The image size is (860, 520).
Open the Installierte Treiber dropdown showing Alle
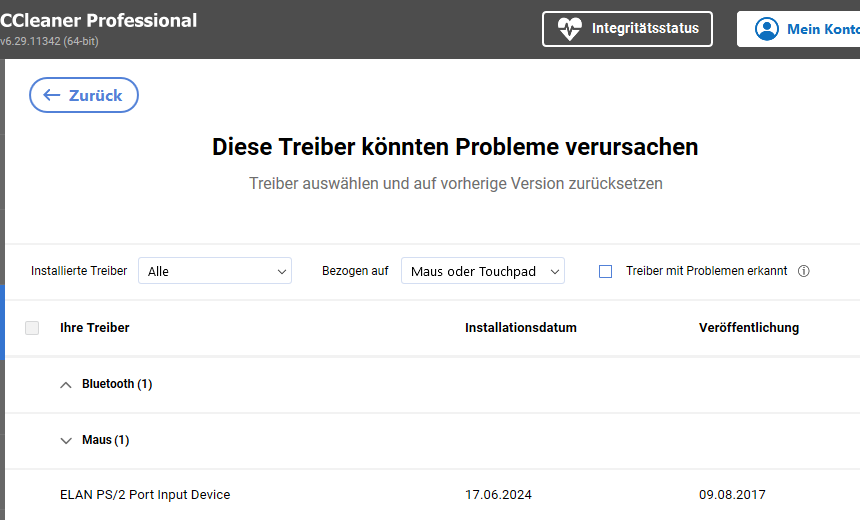[214, 271]
